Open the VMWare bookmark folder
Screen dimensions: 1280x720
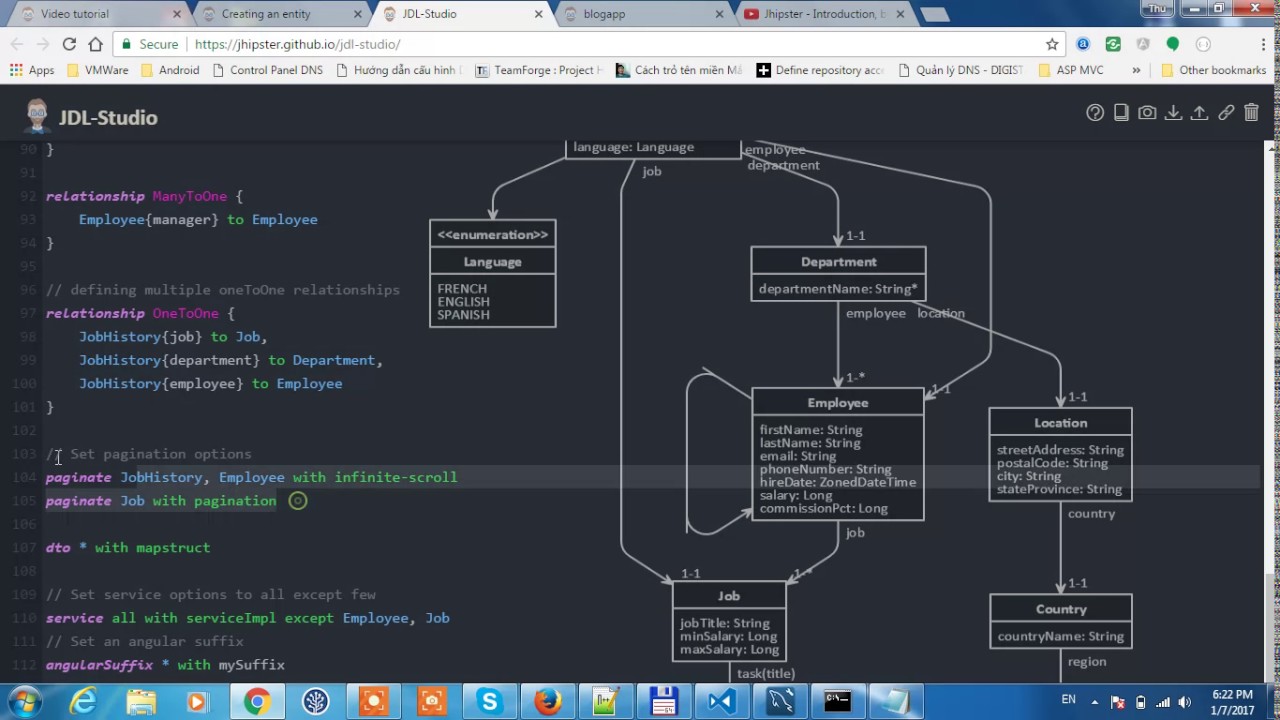pyautogui.click(x=97, y=70)
